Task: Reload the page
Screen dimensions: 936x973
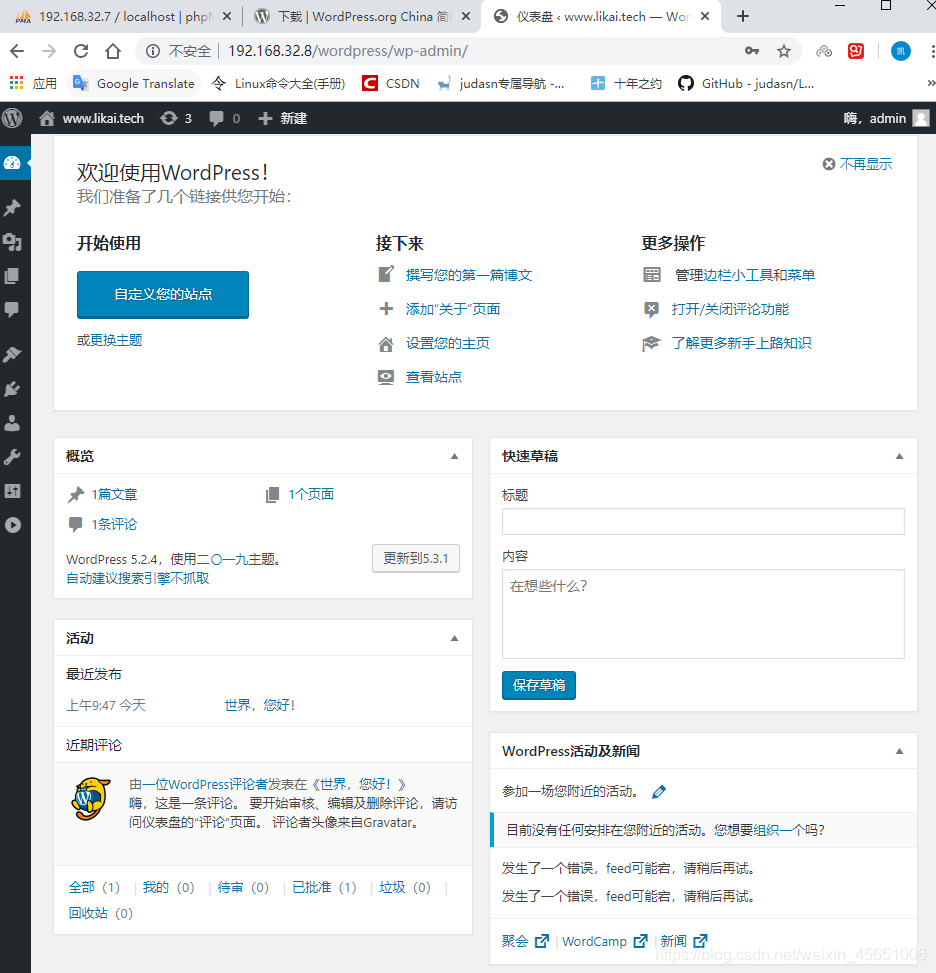Action: click(x=81, y=51)
